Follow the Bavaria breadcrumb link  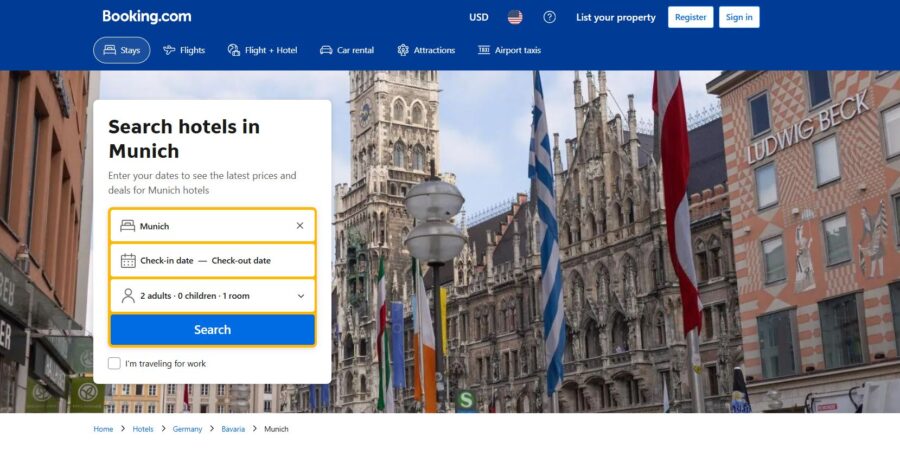(233, 429)
